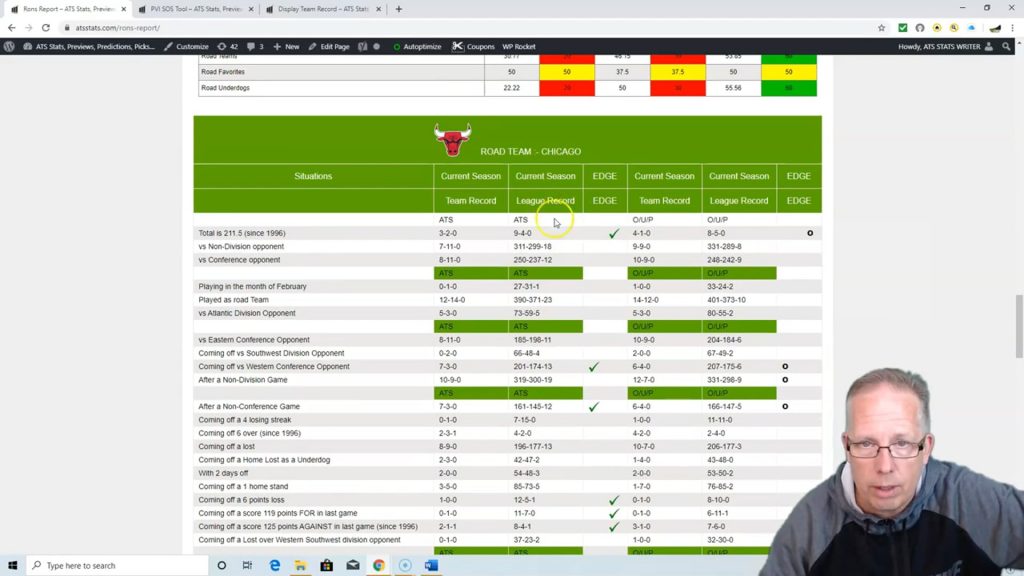The height and width of the screenshot is (576, 1024).
Task: Switch to the Display Team Record tab
Action: tap(321, 9)
